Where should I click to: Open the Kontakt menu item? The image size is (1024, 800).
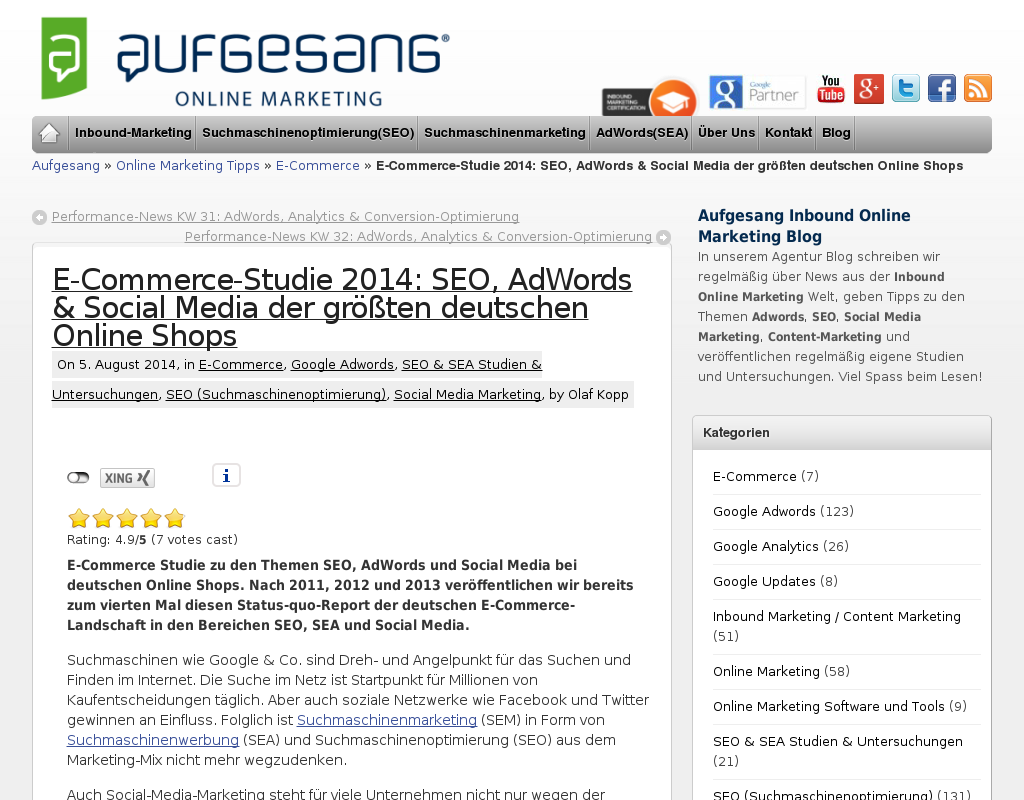point(788,133)
